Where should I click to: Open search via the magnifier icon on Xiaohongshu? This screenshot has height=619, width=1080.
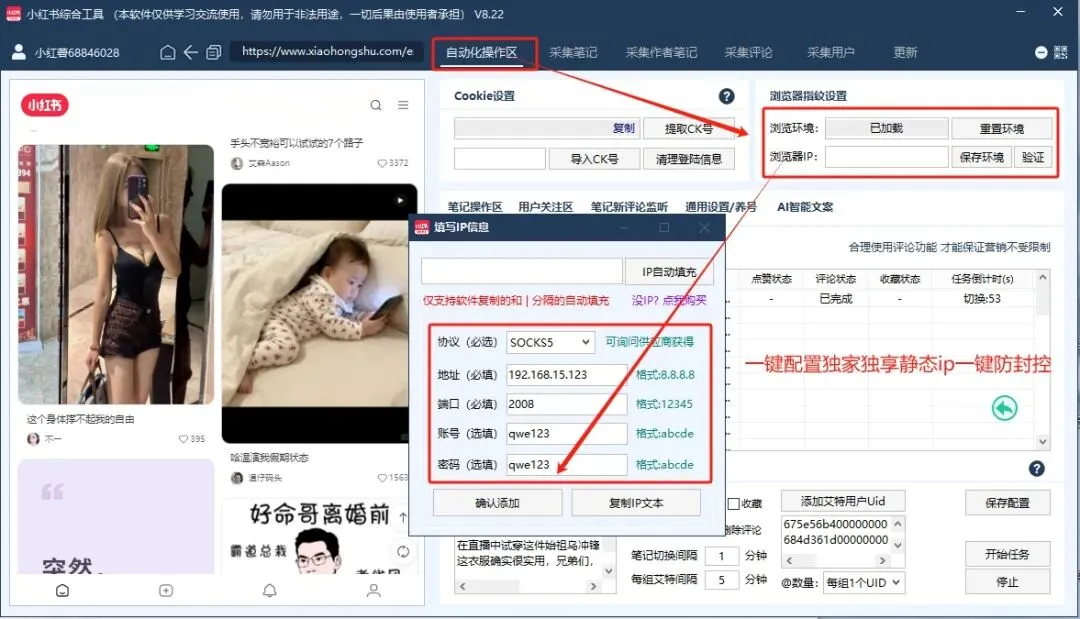point(376,104)
